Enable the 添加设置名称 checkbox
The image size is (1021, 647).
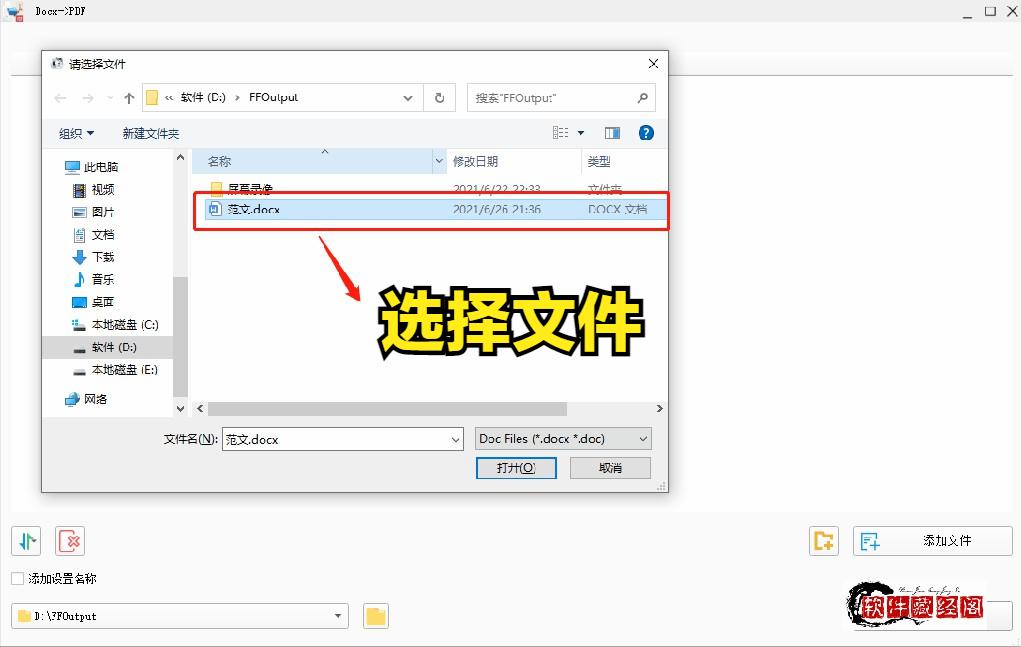[x=16, y=579]
